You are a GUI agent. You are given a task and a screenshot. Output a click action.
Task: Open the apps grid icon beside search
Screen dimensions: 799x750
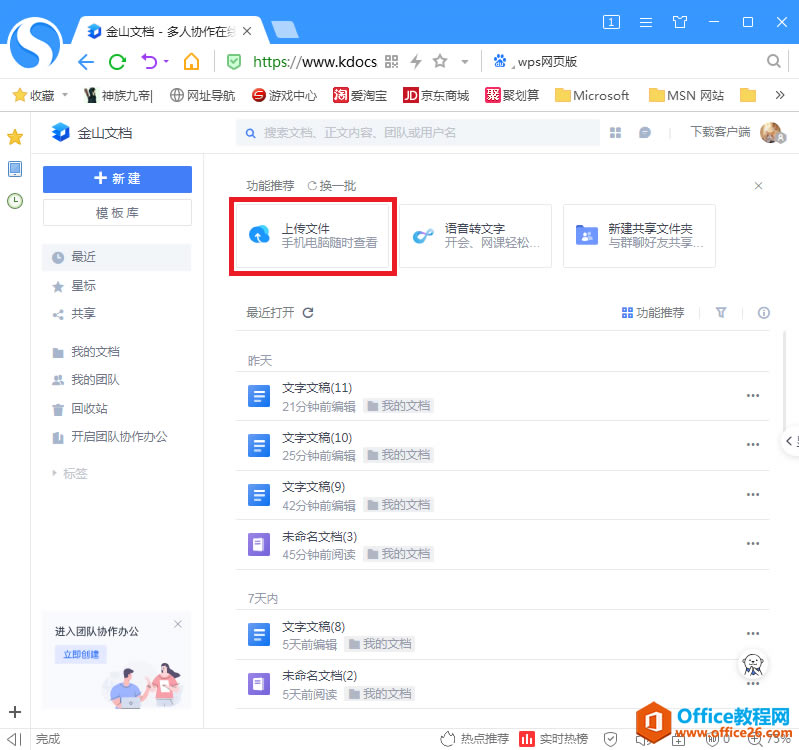(x=616, y=133)
